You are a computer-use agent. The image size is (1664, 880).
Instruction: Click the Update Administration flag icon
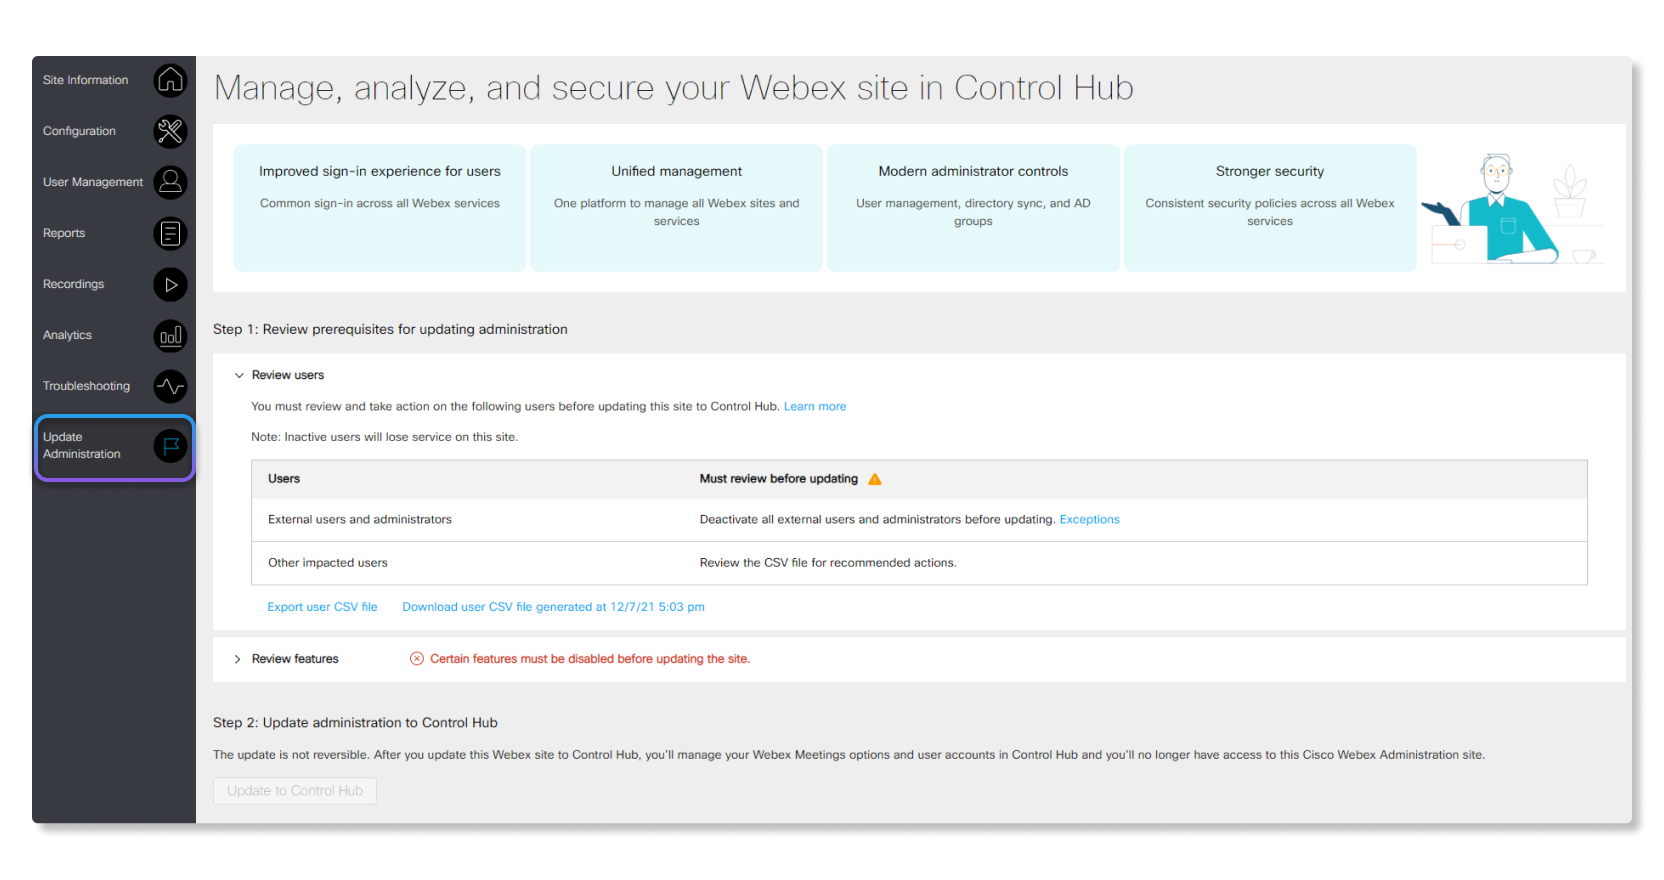[x=170, y=446]
